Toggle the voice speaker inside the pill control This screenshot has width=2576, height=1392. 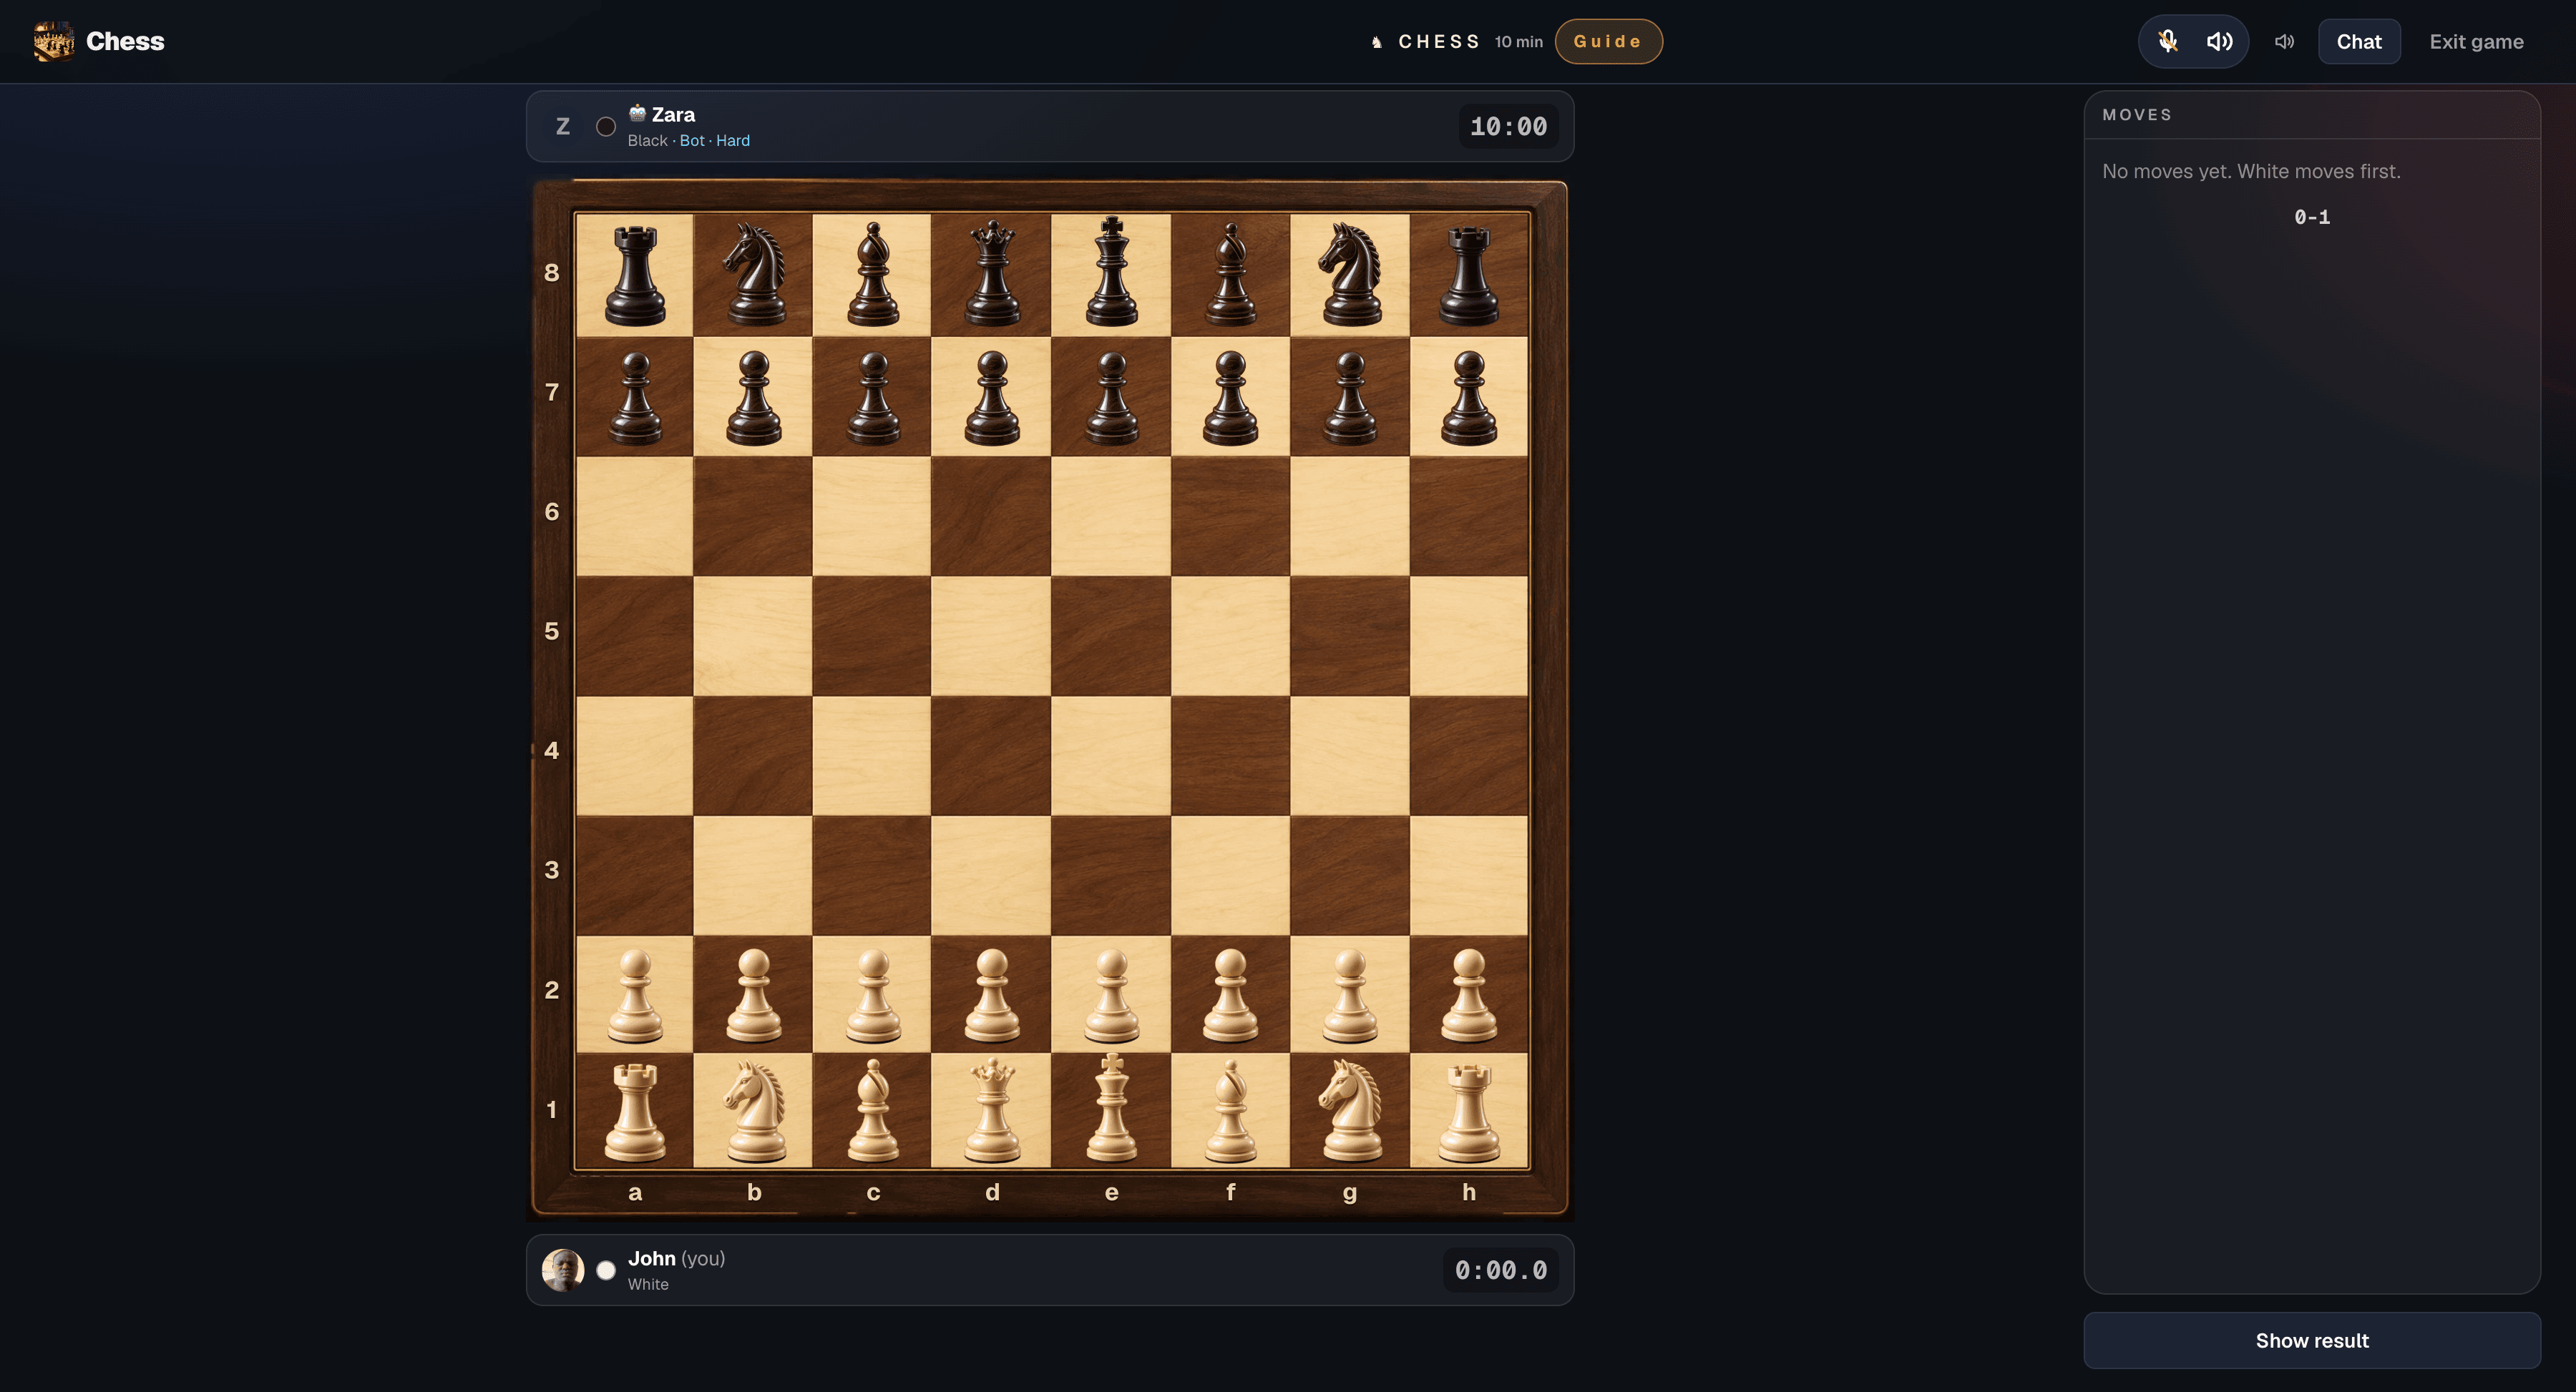coord(2219,41)
